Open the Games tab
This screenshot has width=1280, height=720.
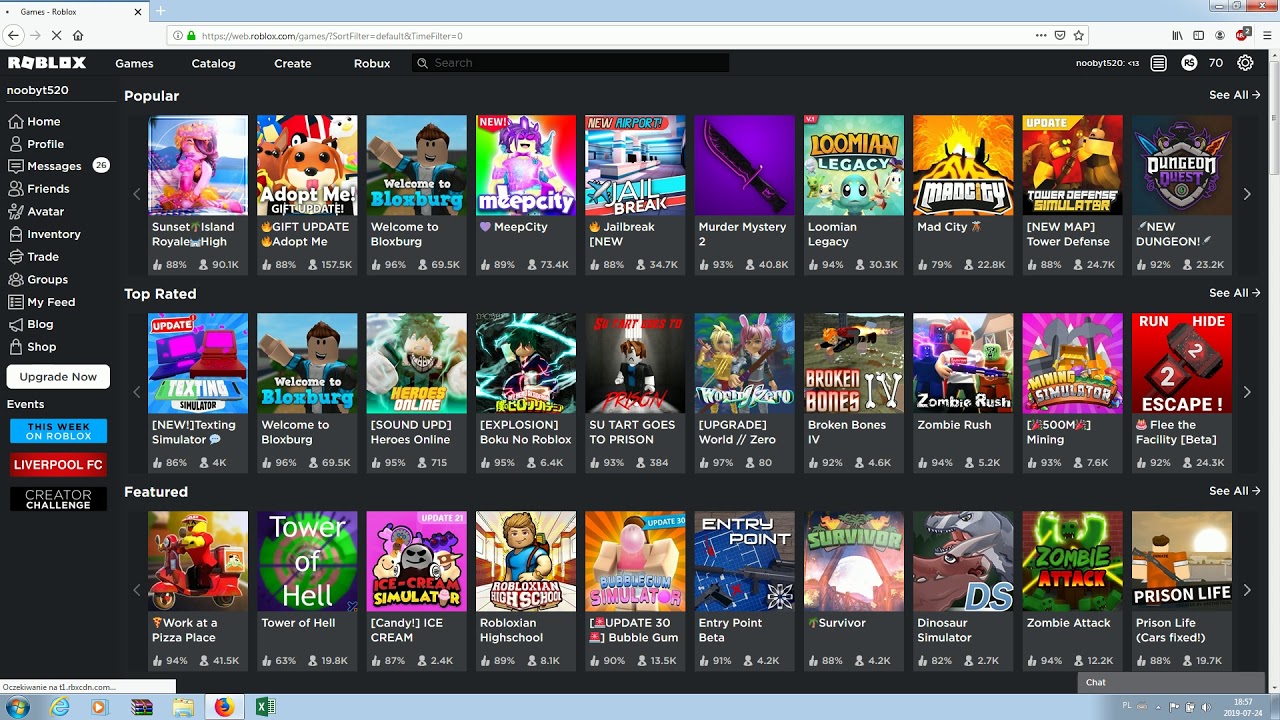pos(134,63)
